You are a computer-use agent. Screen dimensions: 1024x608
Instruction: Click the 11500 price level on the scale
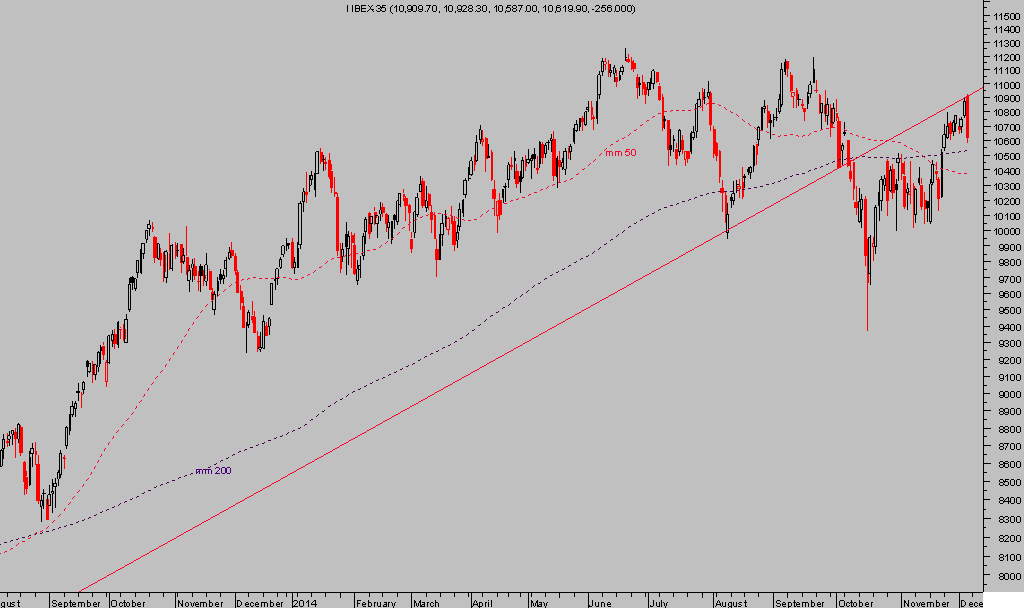click(1004, 16)
